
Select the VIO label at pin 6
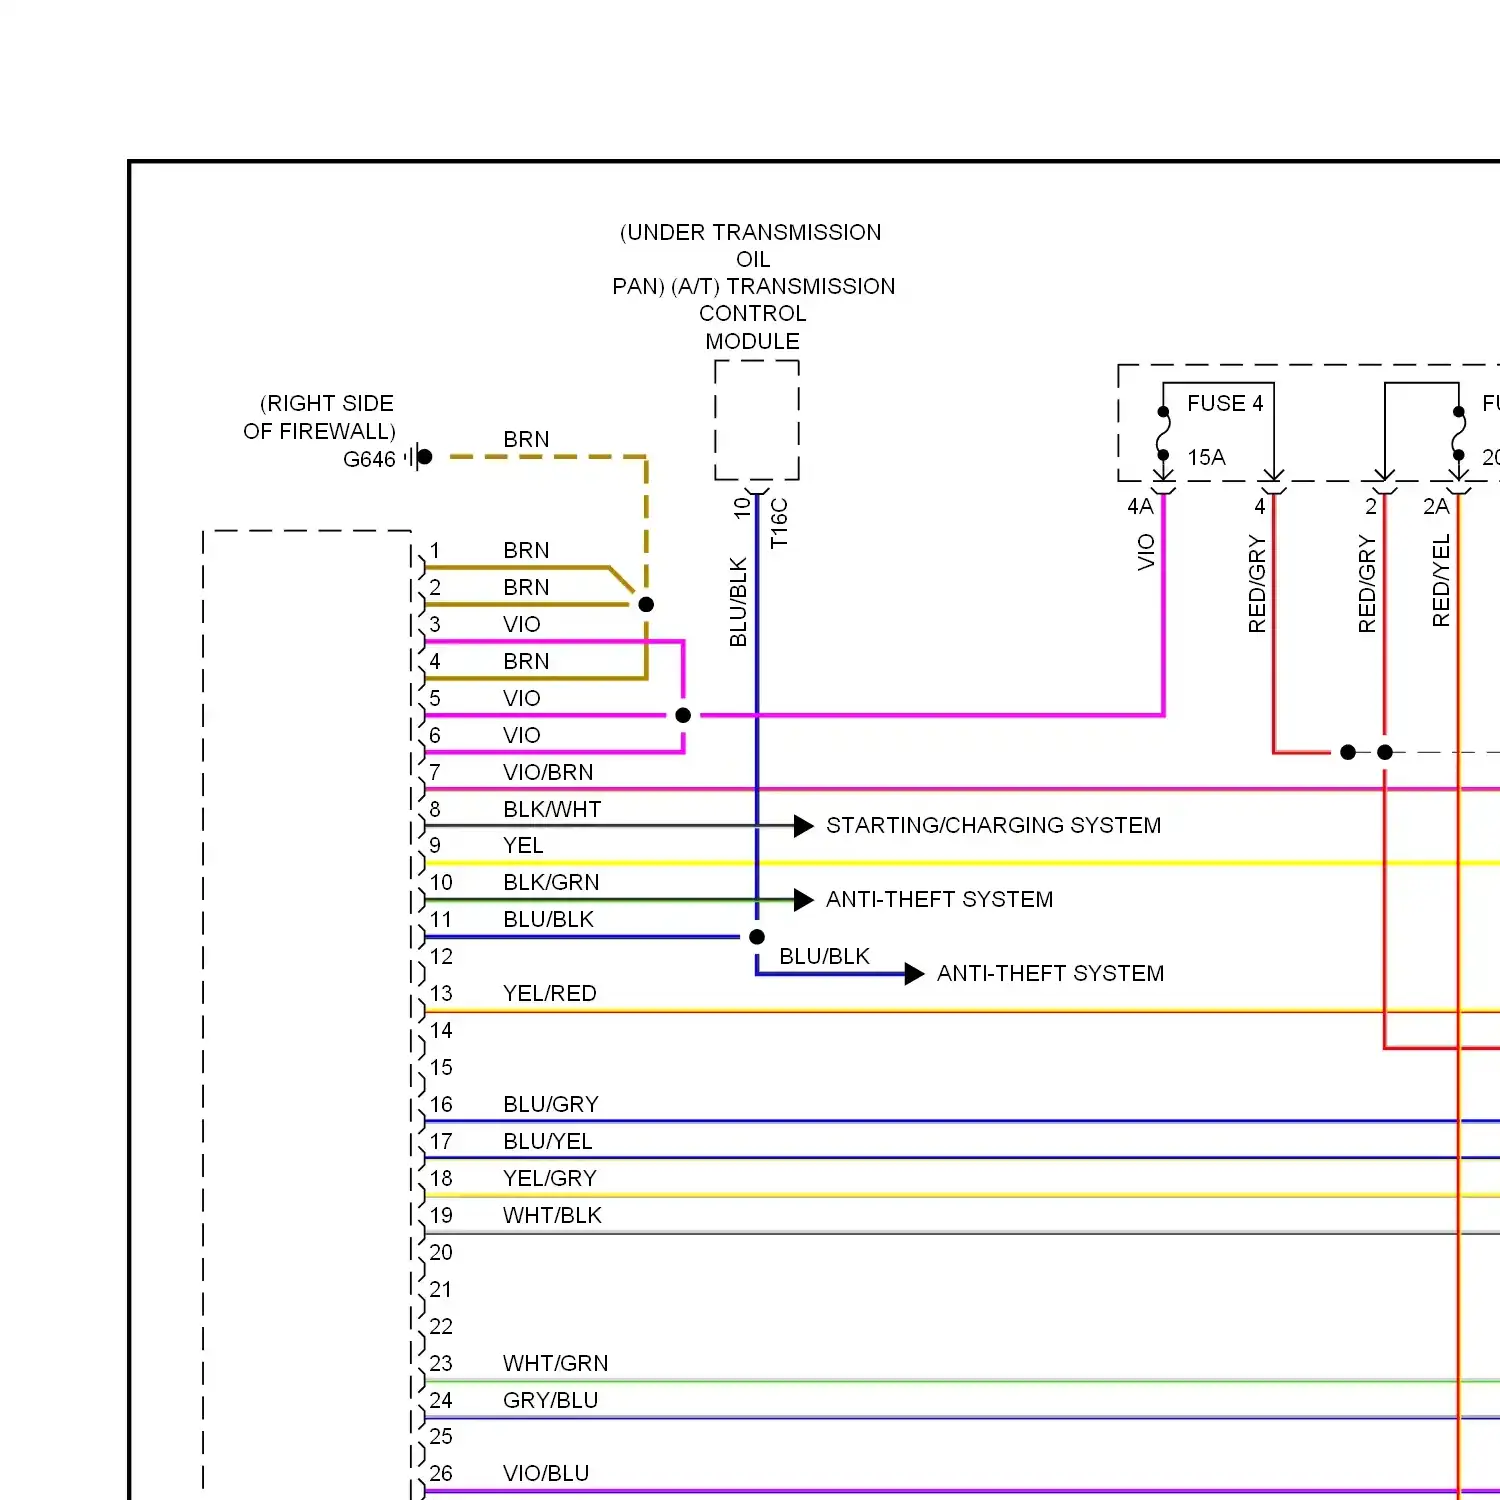click(x=521, y=735)
